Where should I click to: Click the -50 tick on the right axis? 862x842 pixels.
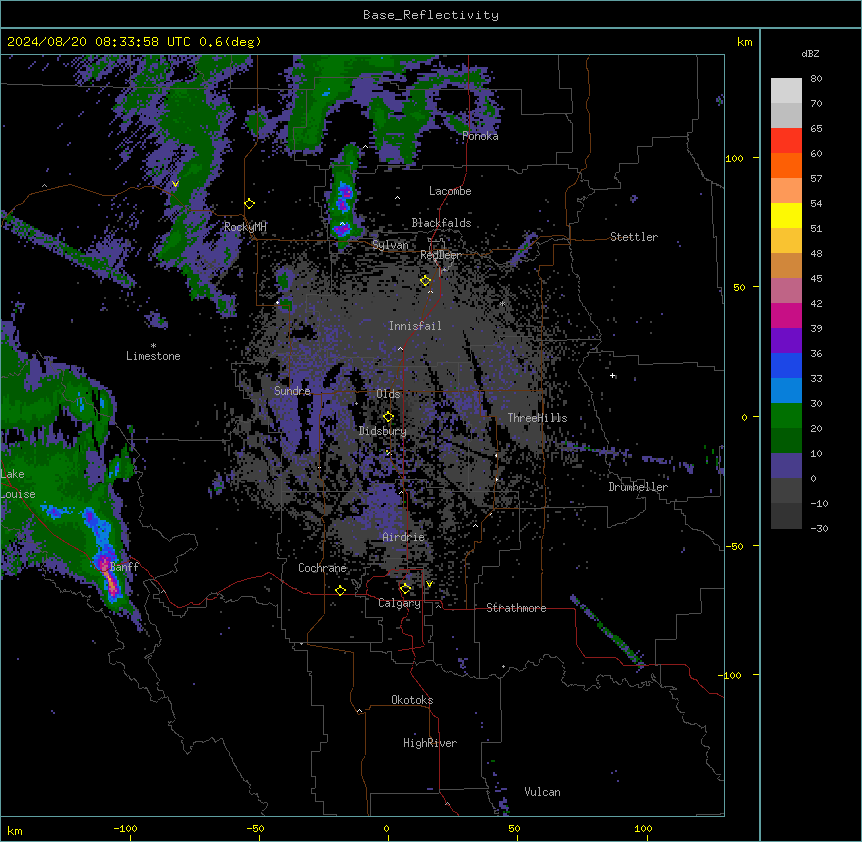(x=734, y=546)
